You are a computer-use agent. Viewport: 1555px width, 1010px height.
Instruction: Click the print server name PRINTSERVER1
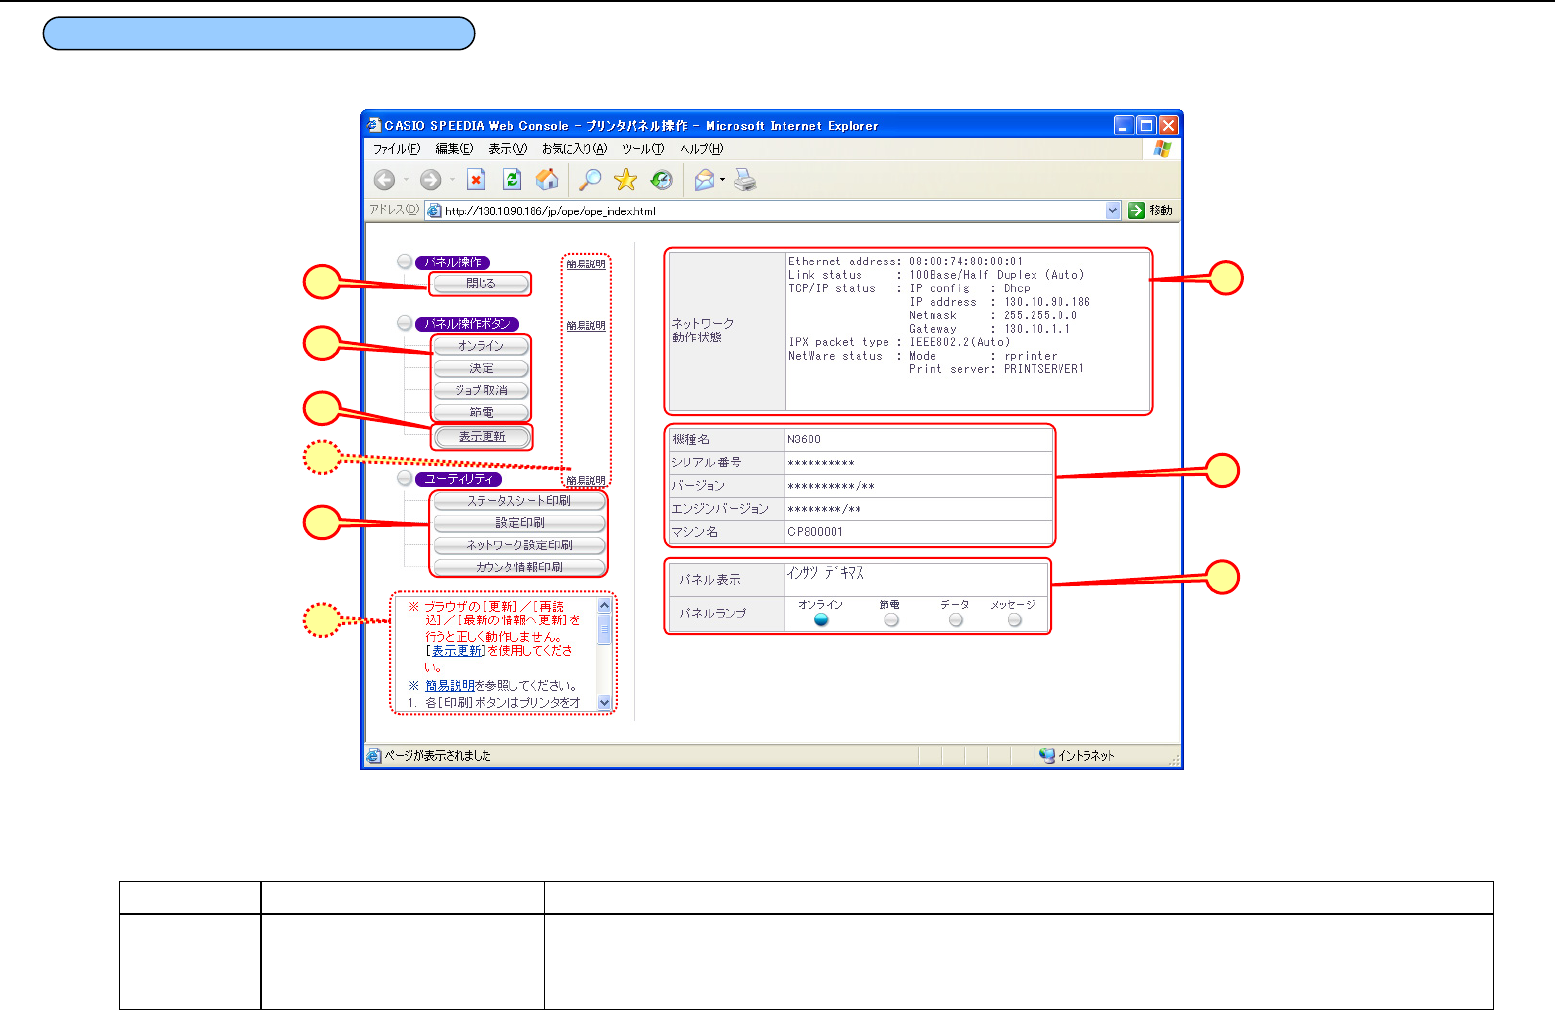pyautogui.click(x=1044, y=369)
